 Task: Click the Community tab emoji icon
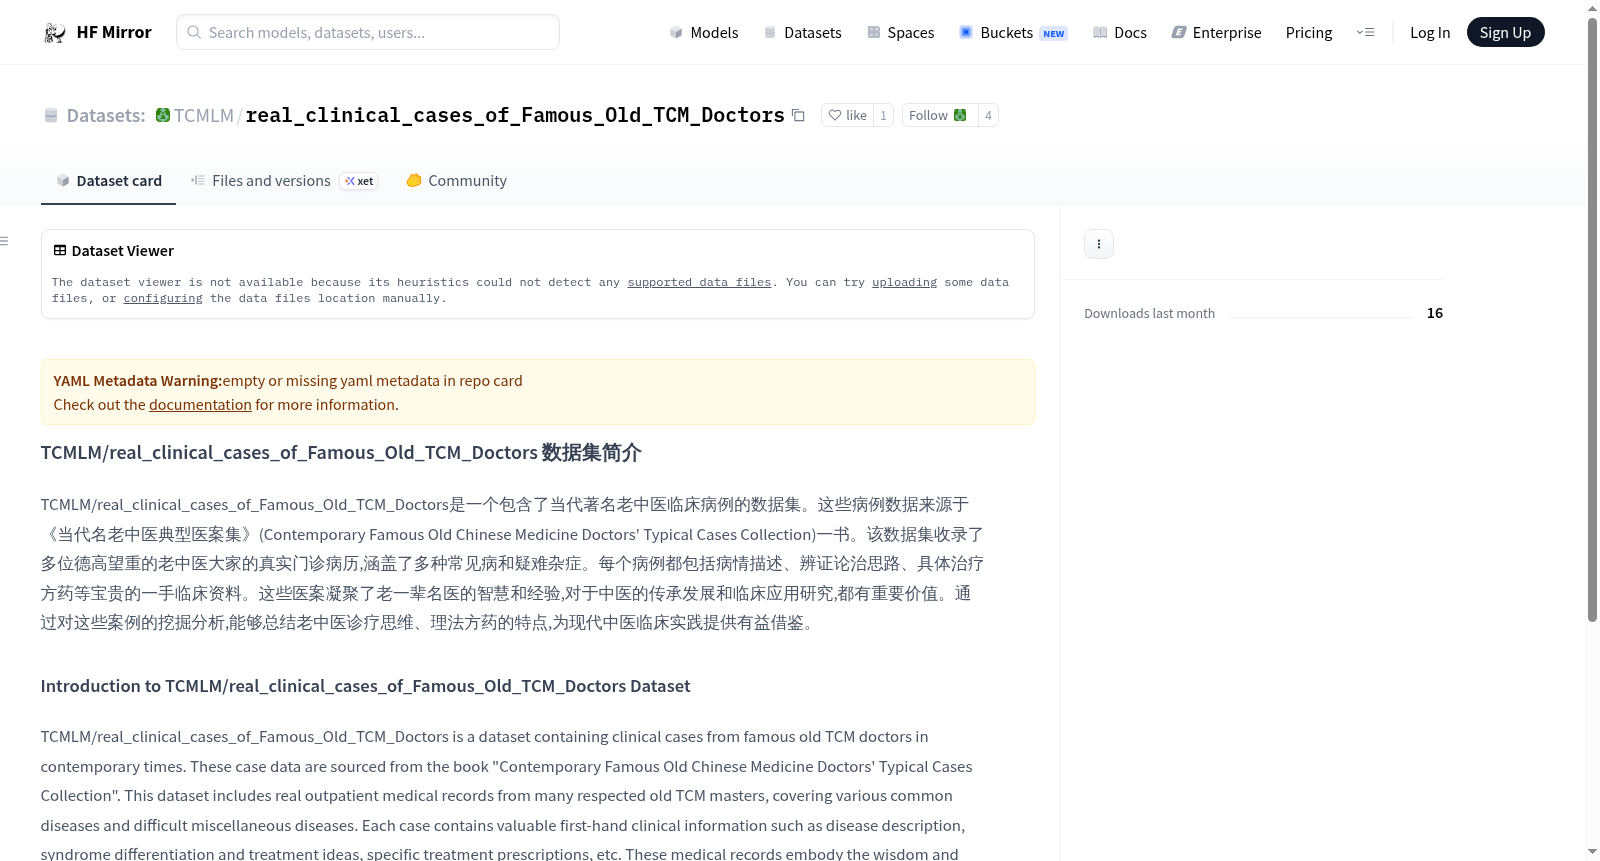[414, 181]
